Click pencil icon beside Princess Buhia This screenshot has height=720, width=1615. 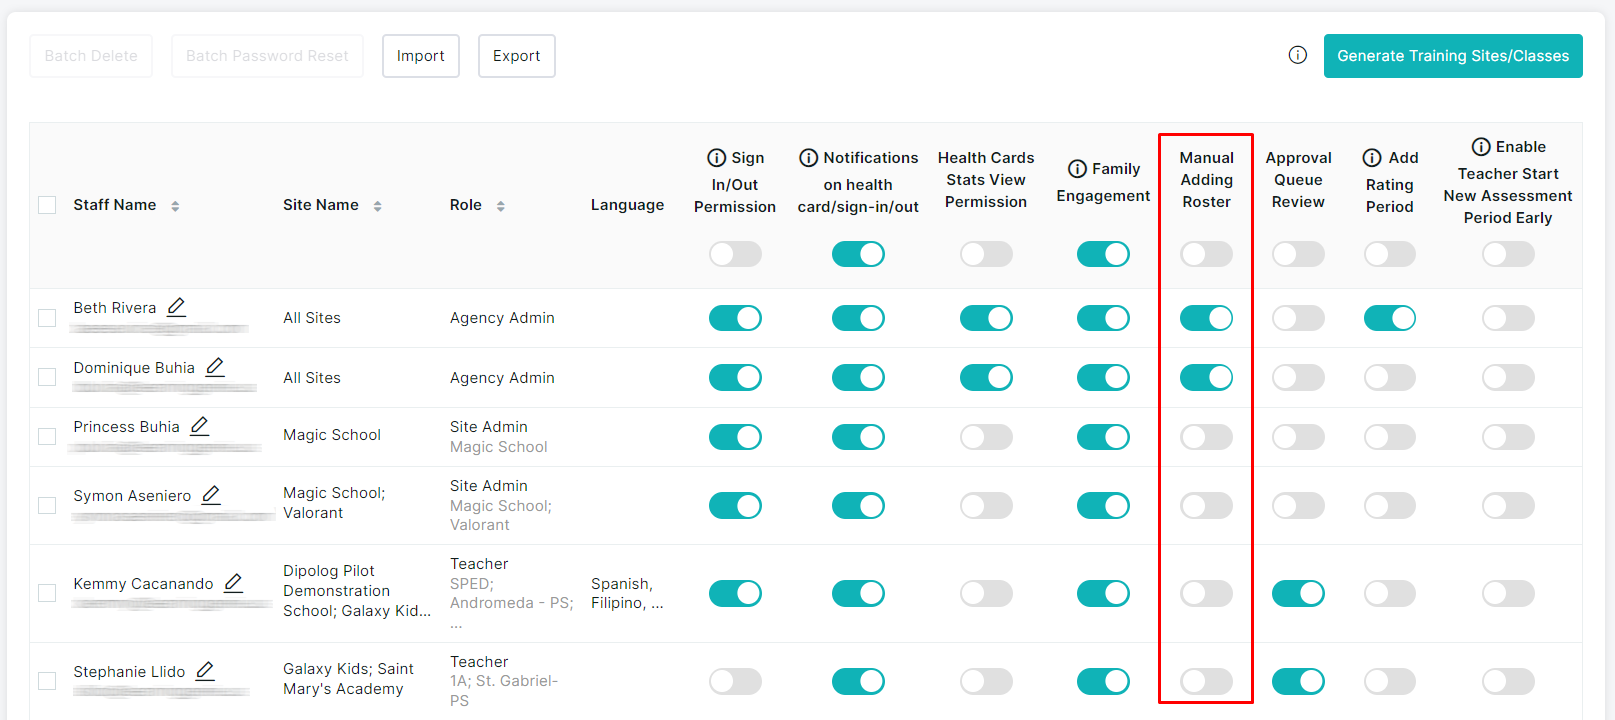(x=200, y=426)
